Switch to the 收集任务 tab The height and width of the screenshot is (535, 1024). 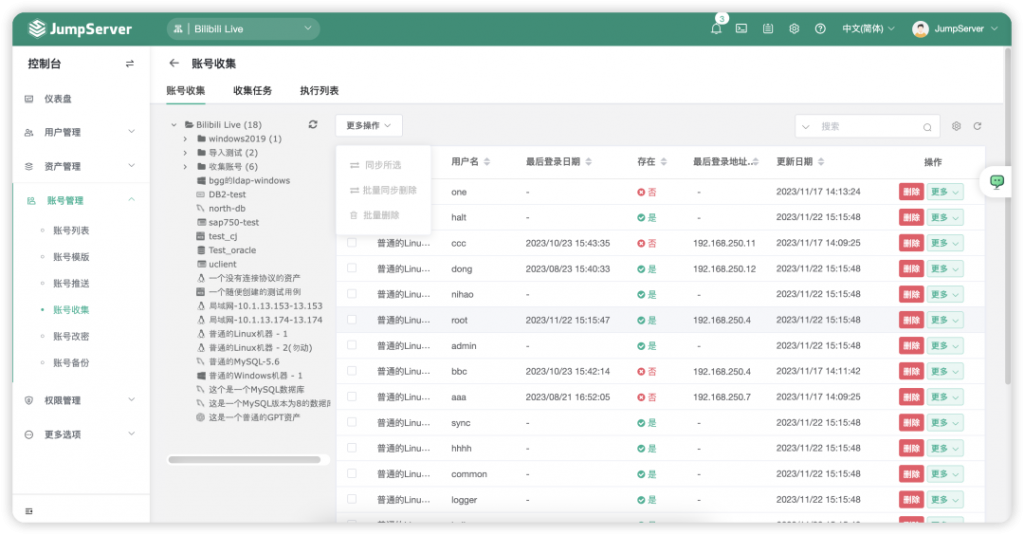coord(252,91)
